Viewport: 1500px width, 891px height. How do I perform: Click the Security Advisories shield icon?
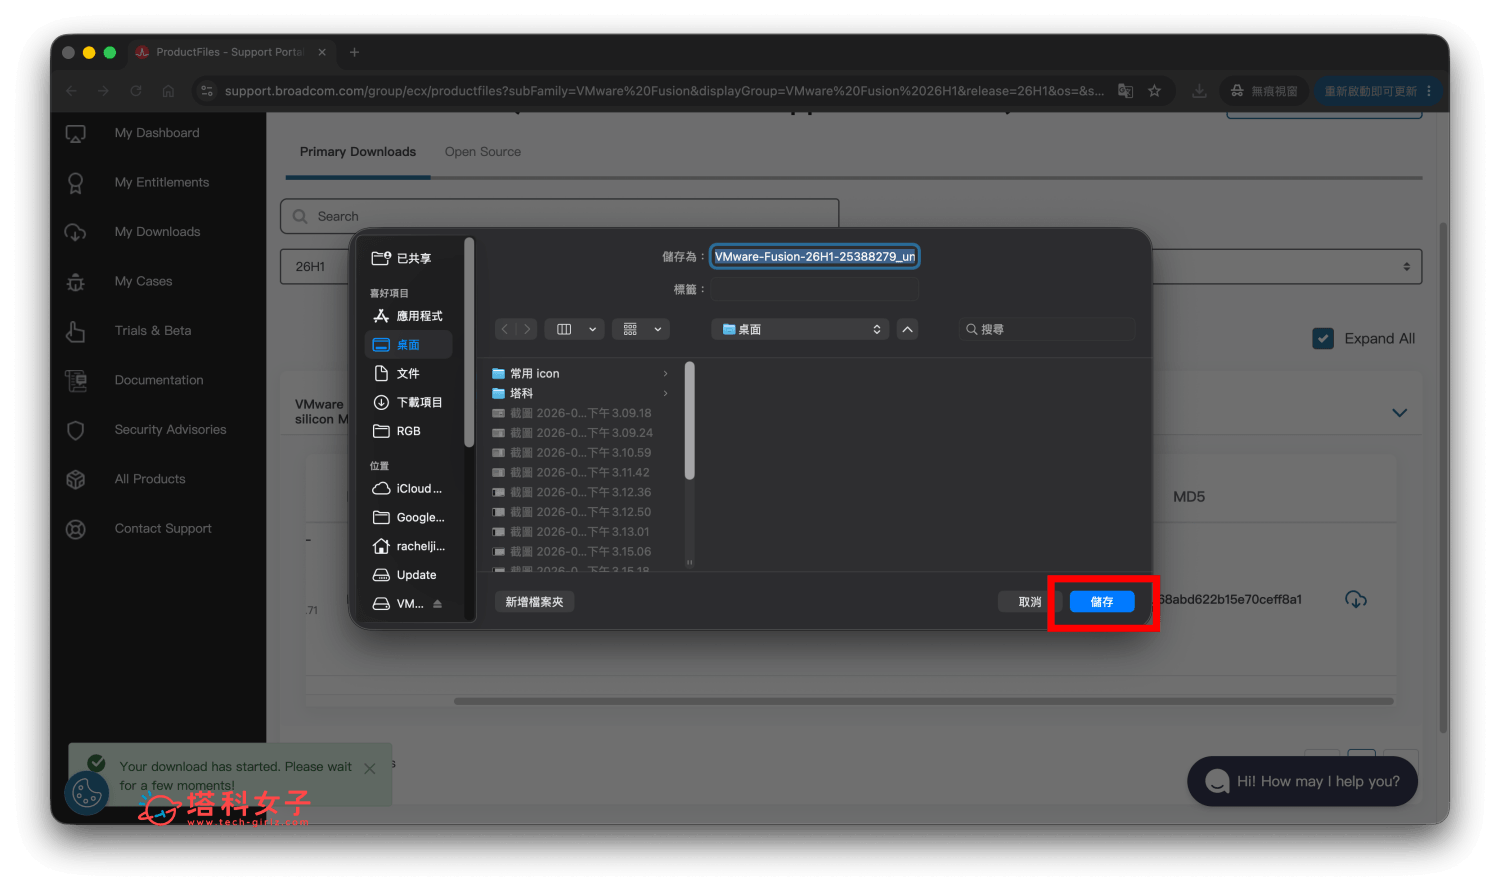tap(76, 430)
